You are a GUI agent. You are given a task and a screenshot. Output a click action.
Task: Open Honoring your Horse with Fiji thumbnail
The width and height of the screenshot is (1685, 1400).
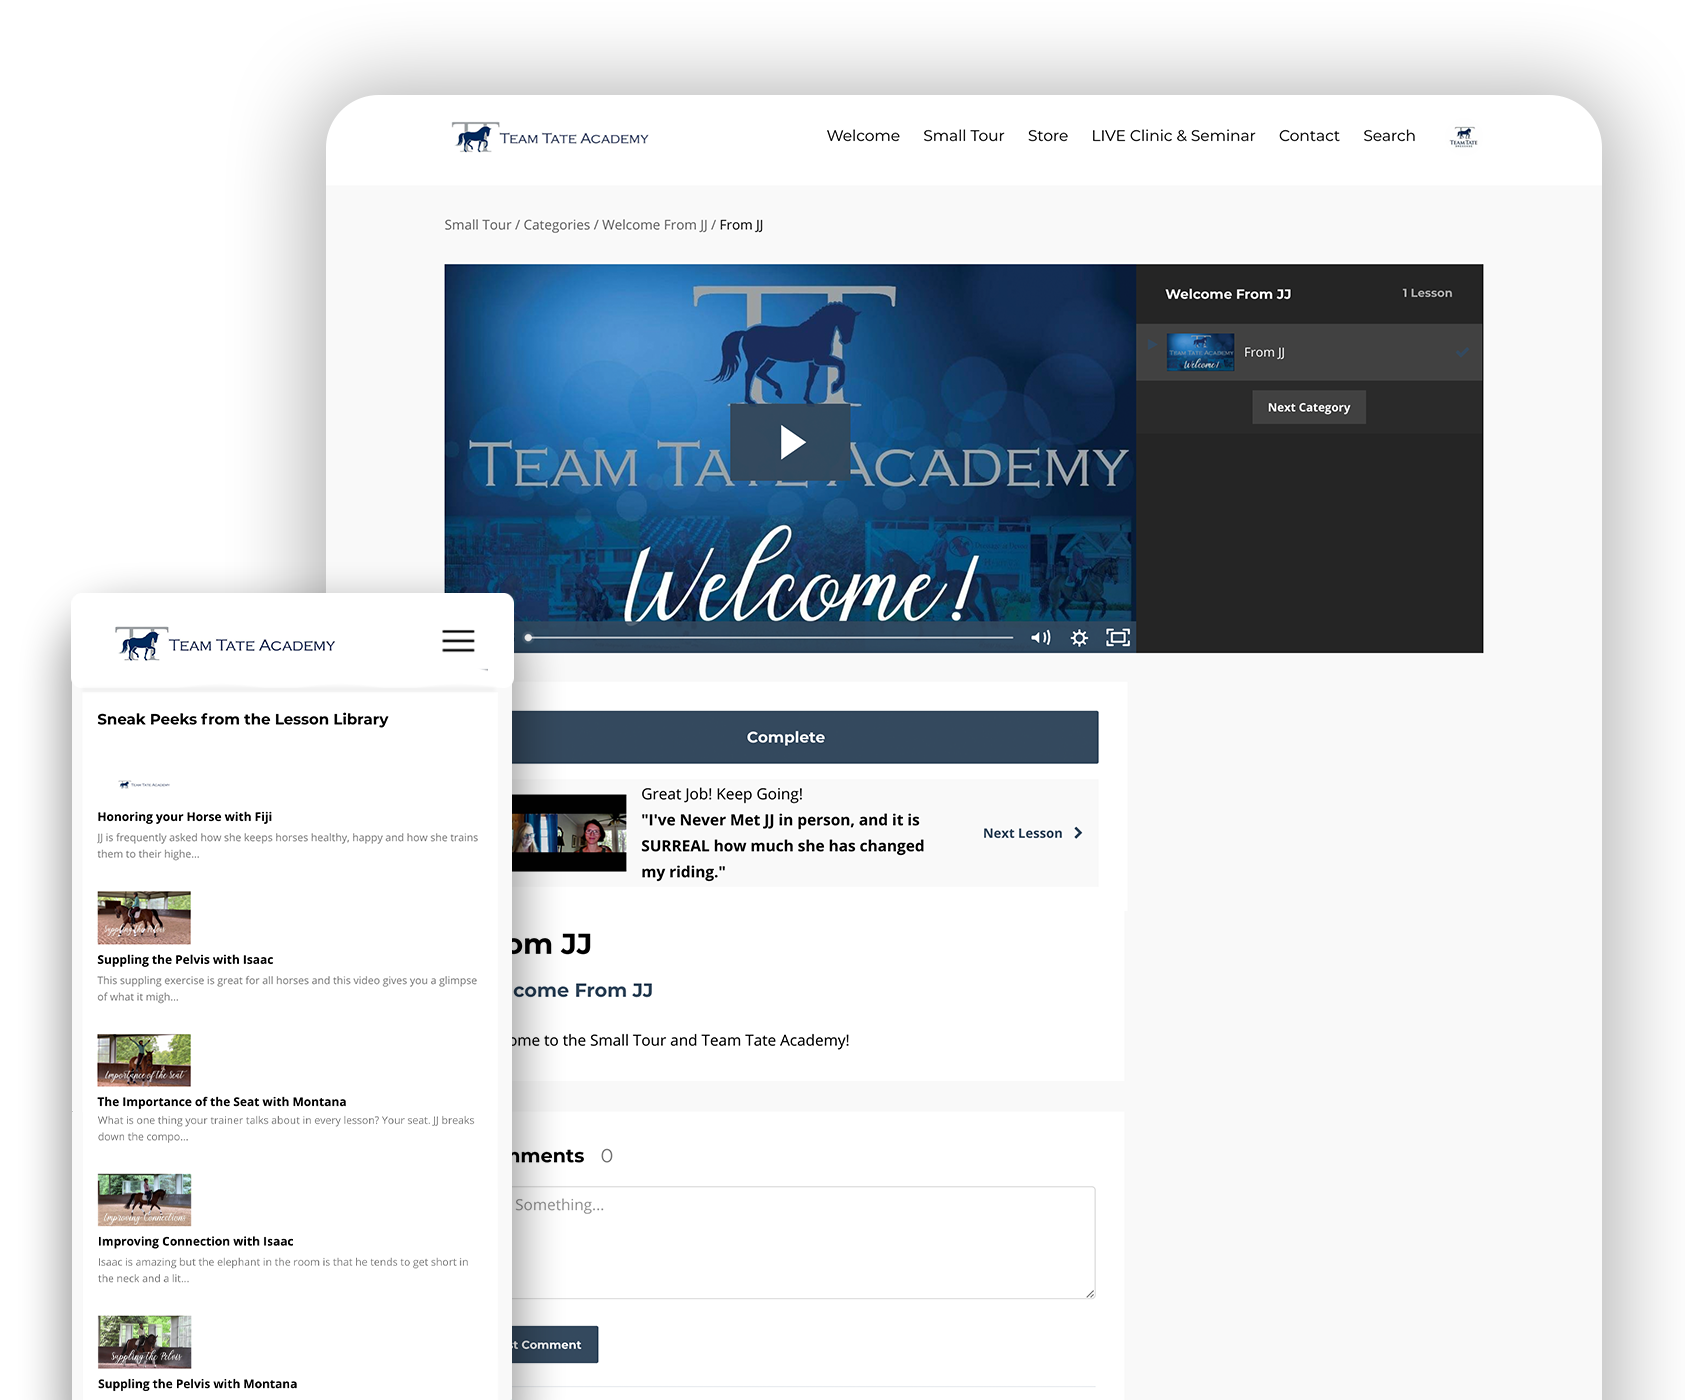point(144,784)
